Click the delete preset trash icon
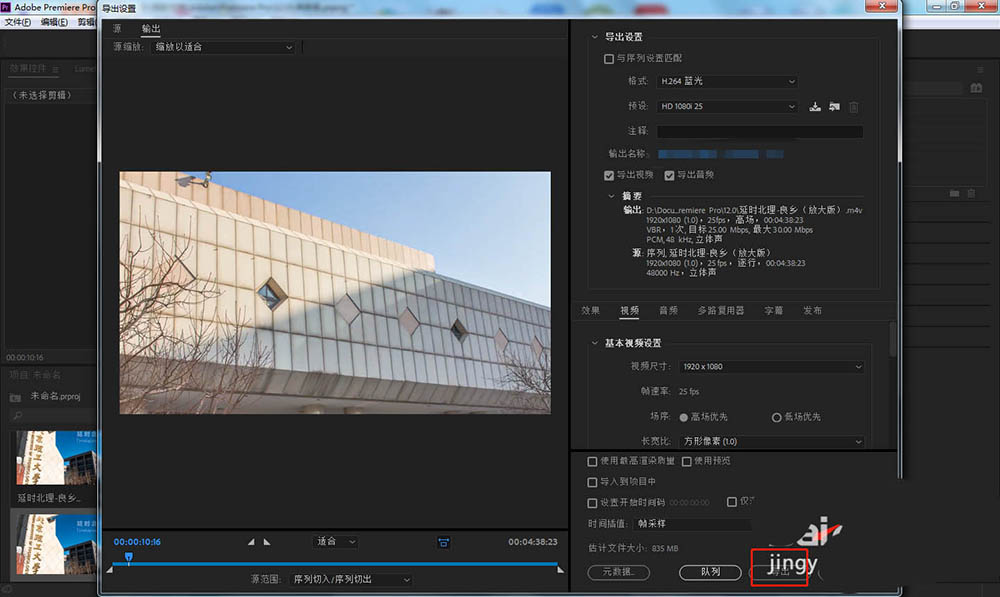Viewport: 1000px width, 597px height. [x=854, y=107]
